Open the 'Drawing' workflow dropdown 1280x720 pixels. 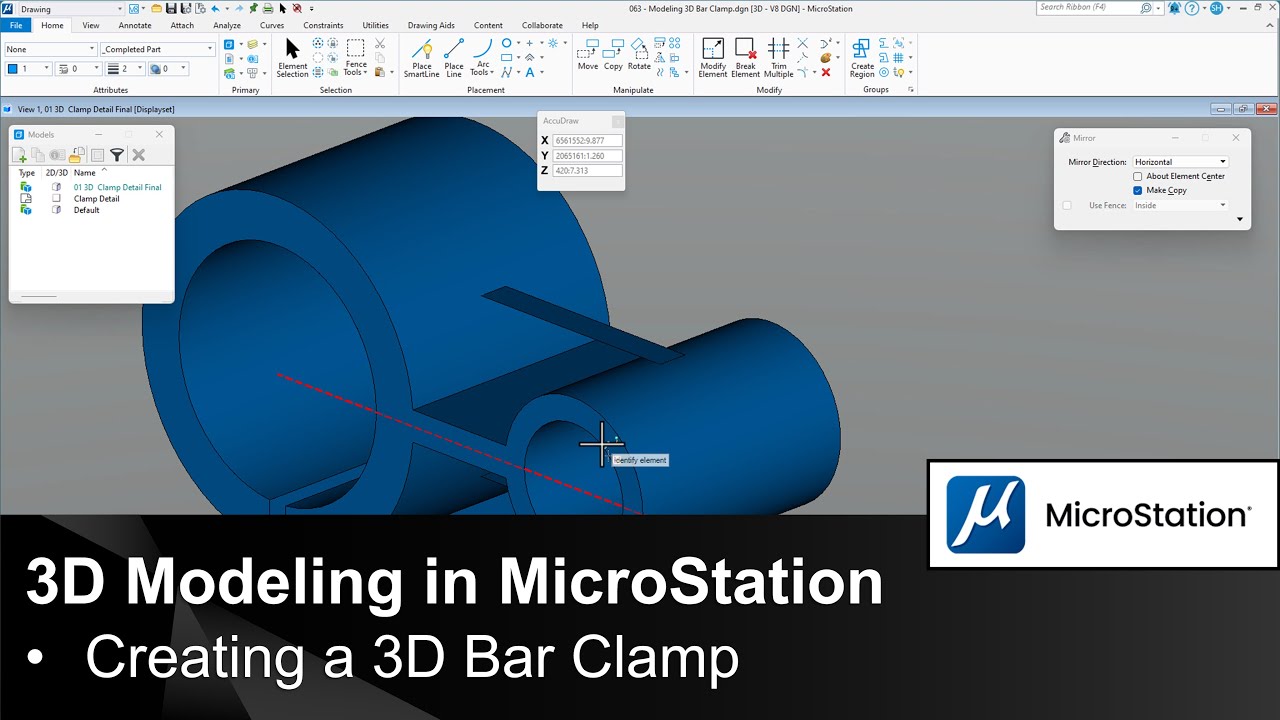click(70, 9)
